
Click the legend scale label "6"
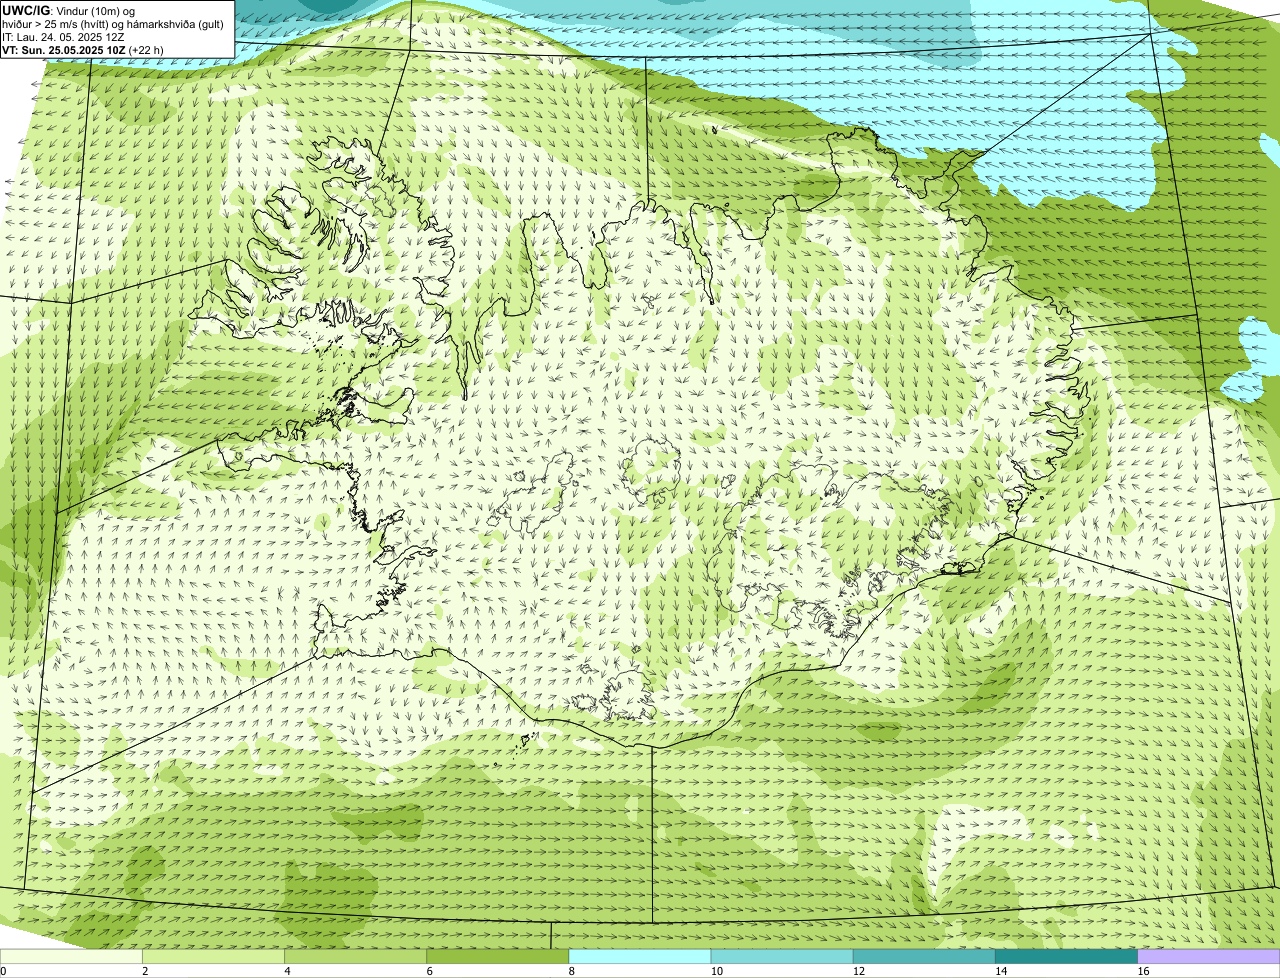point(429,971)
